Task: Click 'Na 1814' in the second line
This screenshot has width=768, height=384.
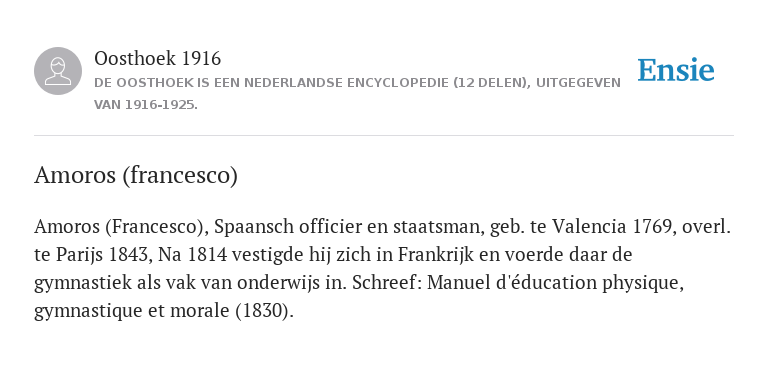Action: click(x=192, y=255)
